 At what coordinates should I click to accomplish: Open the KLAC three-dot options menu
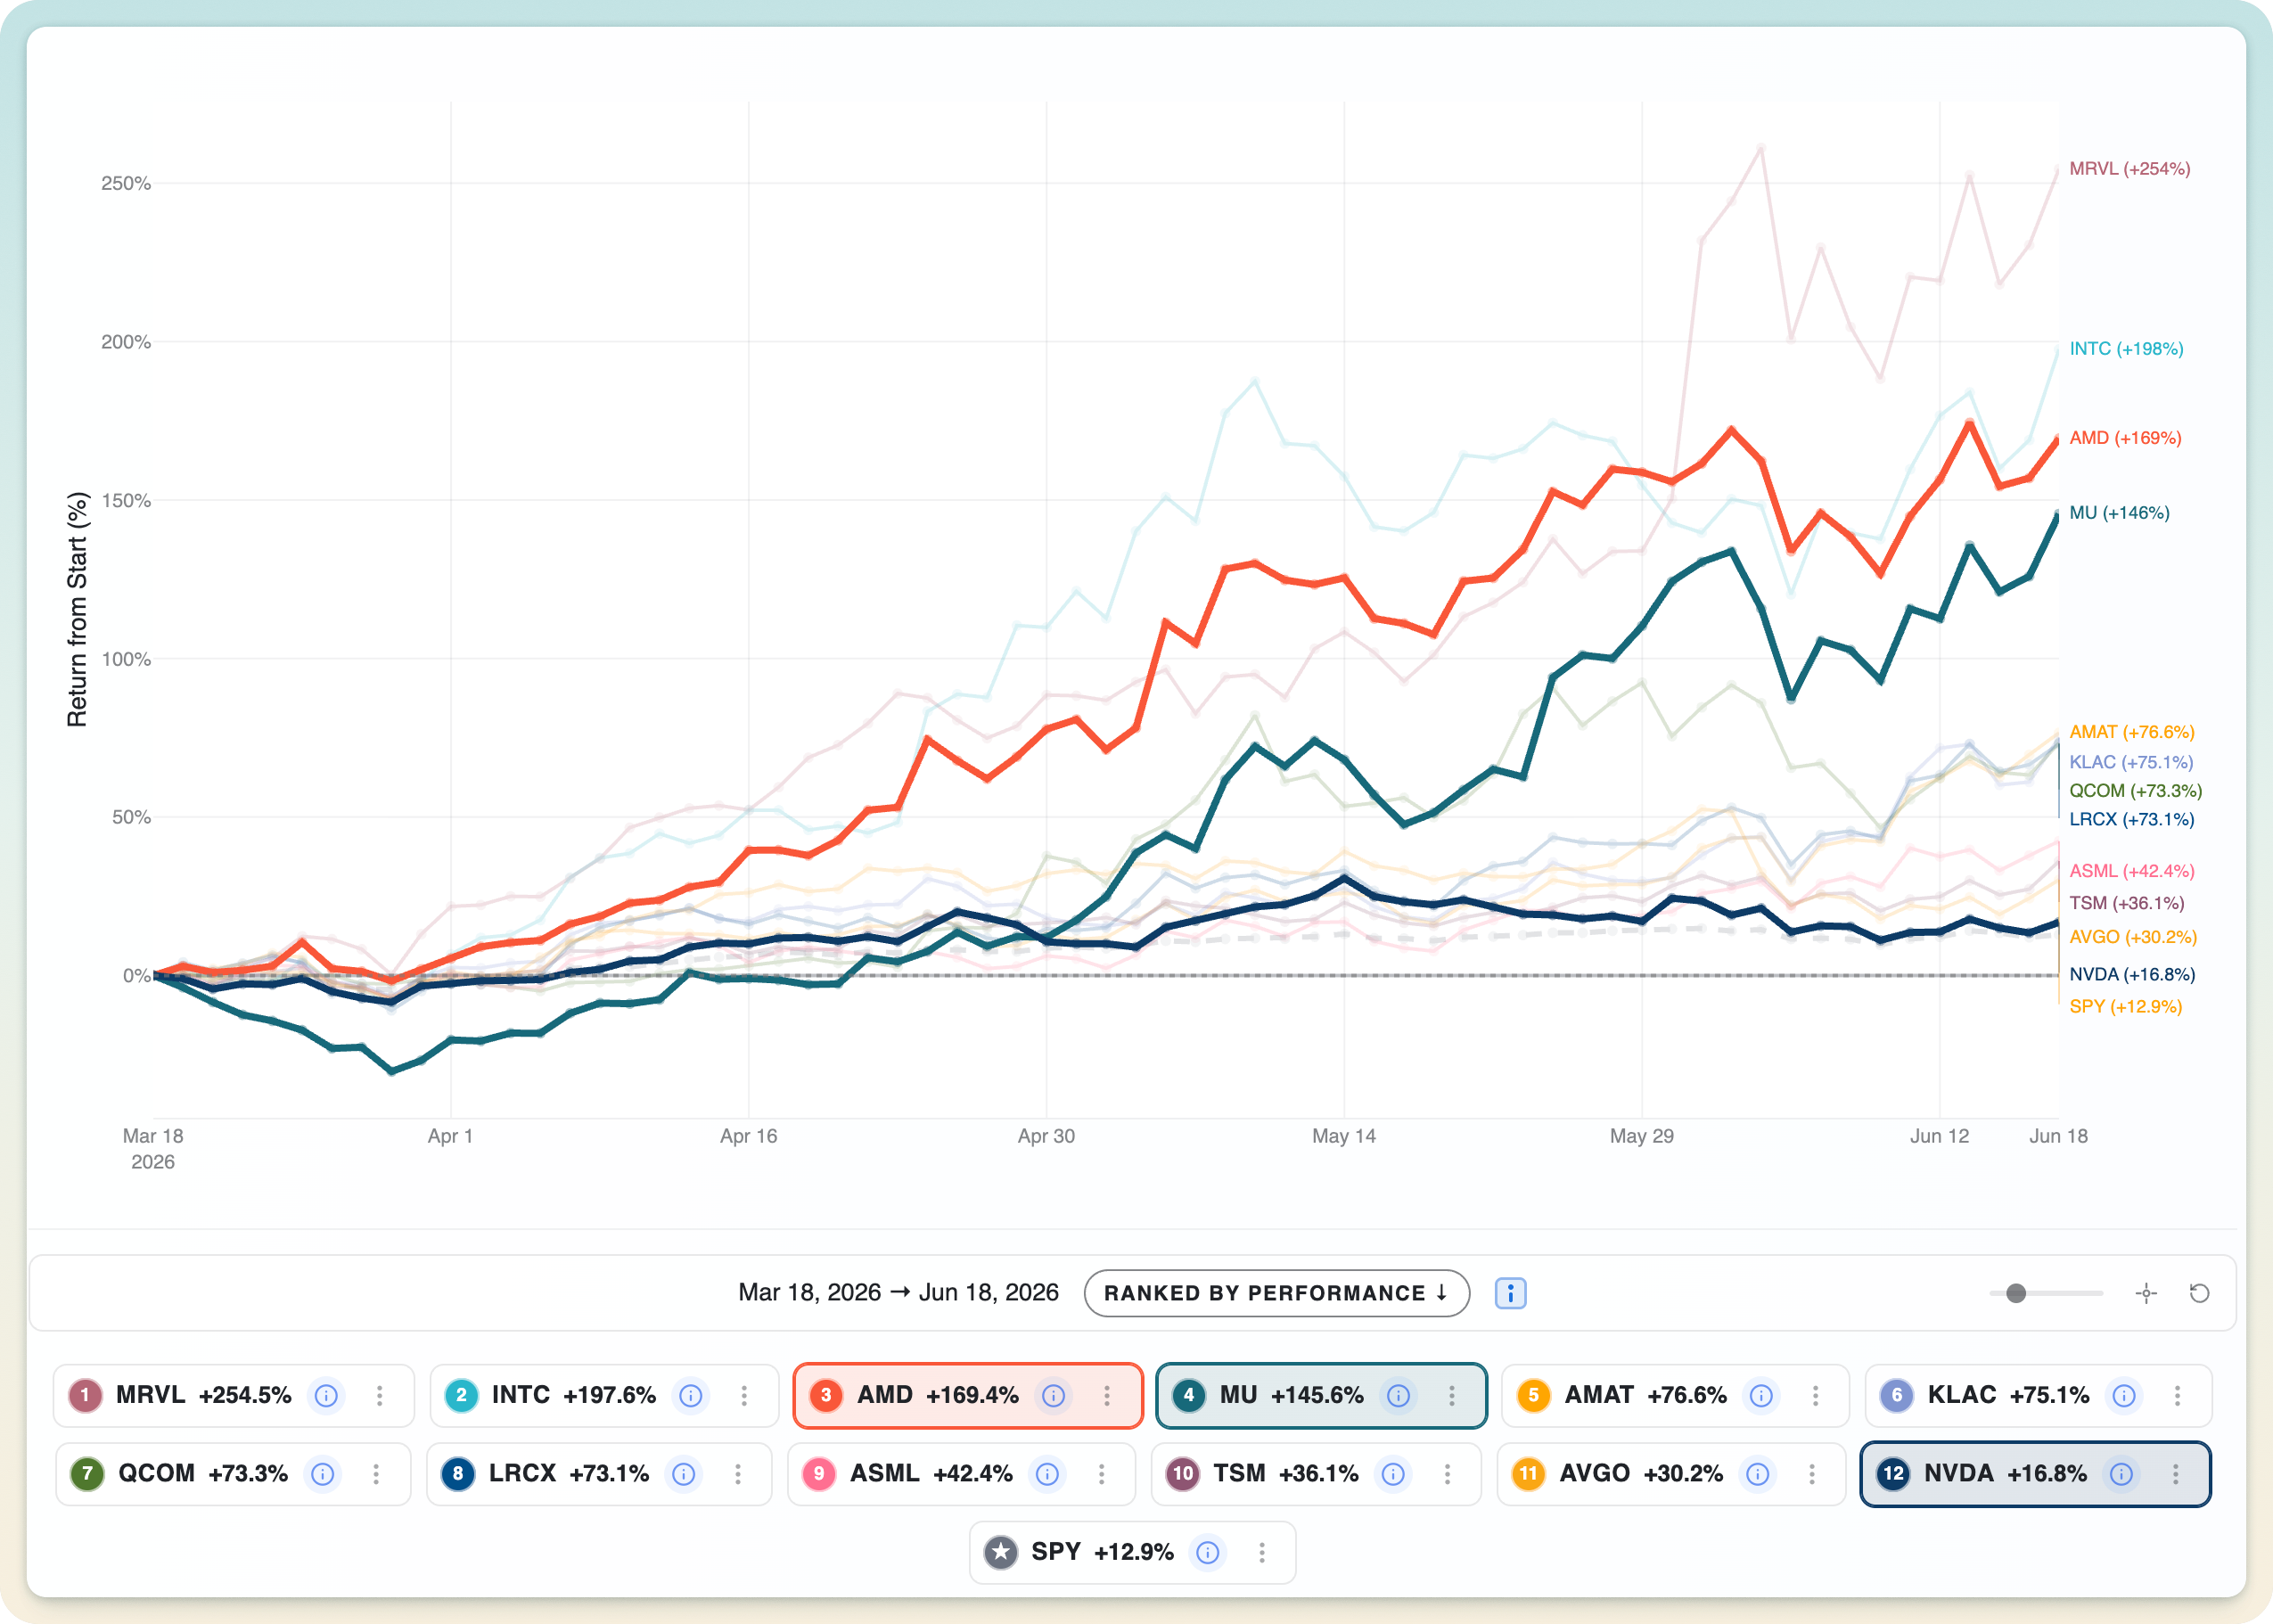(2177, 1395)
